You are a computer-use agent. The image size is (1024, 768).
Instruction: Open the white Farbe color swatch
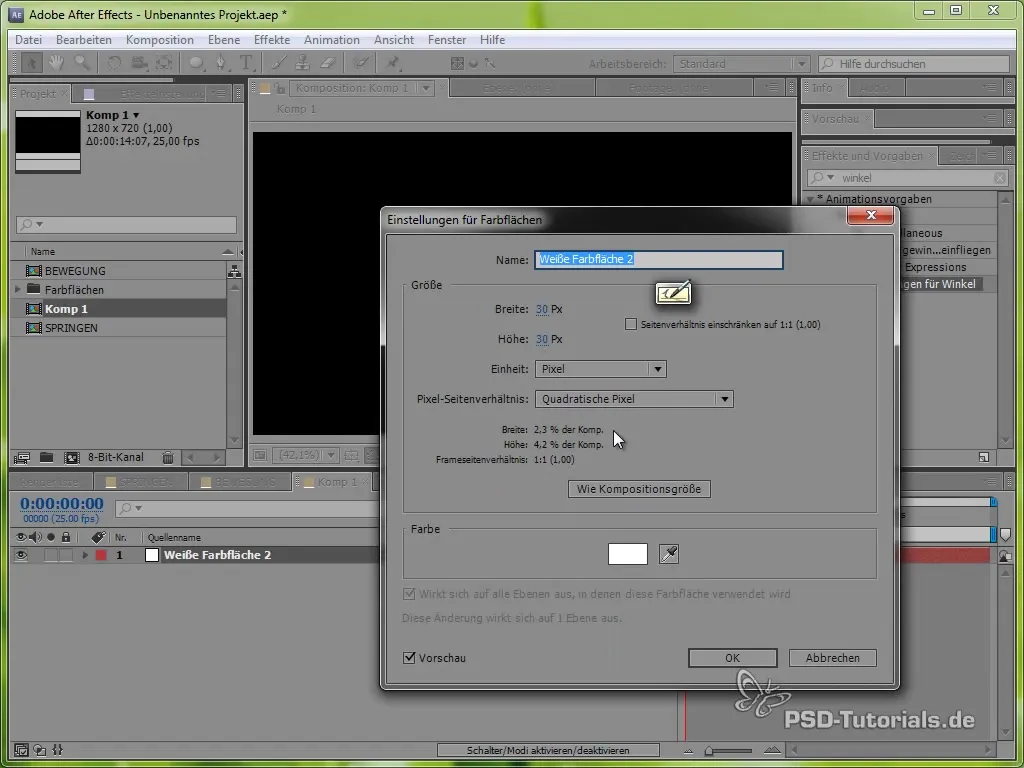(x=628, y=554)
